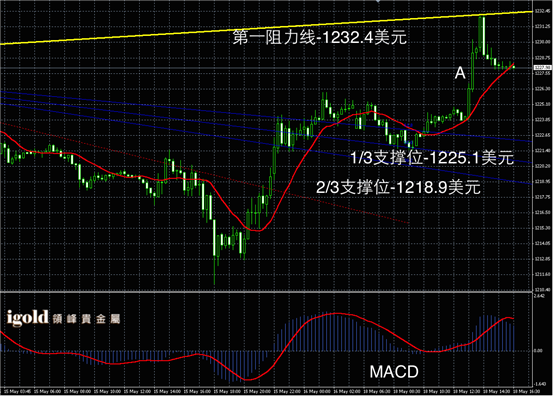553x396 pixels.
Task: Click the 1210.40 price at axis bottom
Action: (x=542, y=290)
